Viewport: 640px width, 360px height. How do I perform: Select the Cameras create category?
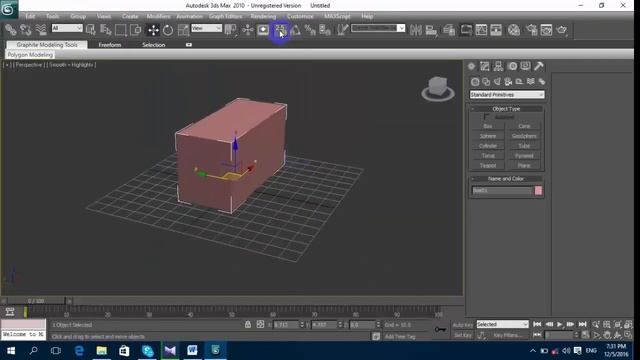pos(508,82)
